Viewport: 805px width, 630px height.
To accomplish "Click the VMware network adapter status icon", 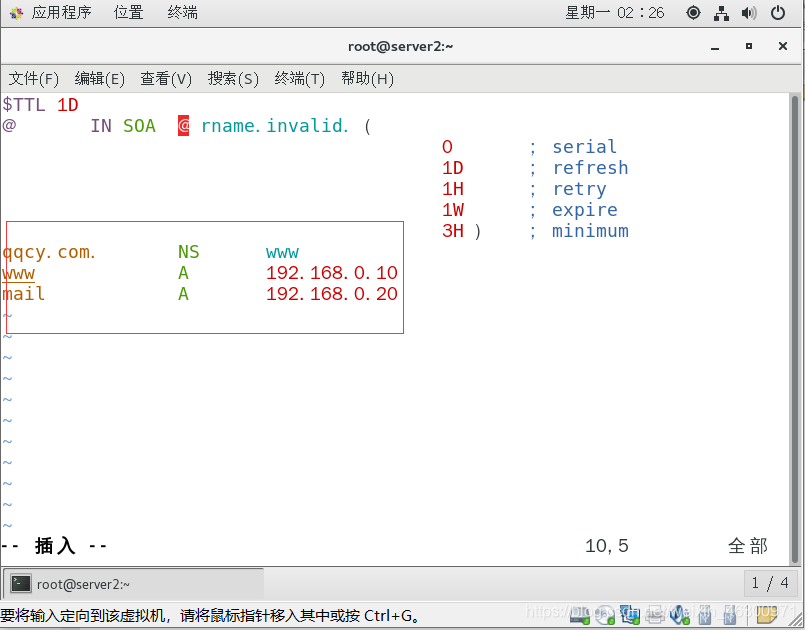I will [630, 614].
